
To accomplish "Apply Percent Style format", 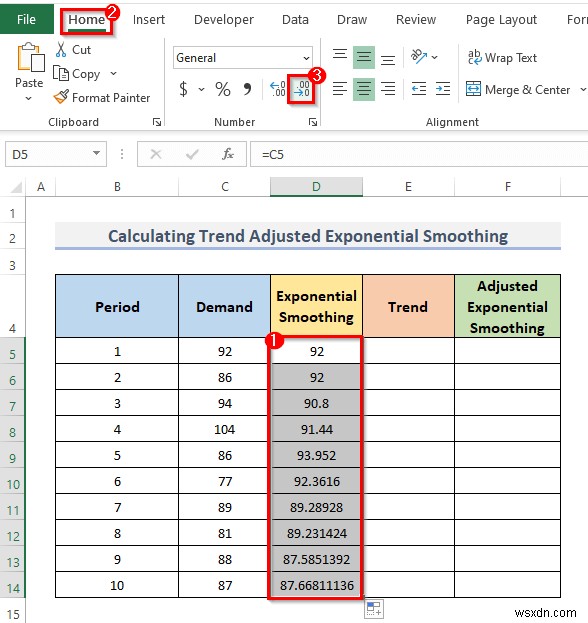I will pos(222,89).
